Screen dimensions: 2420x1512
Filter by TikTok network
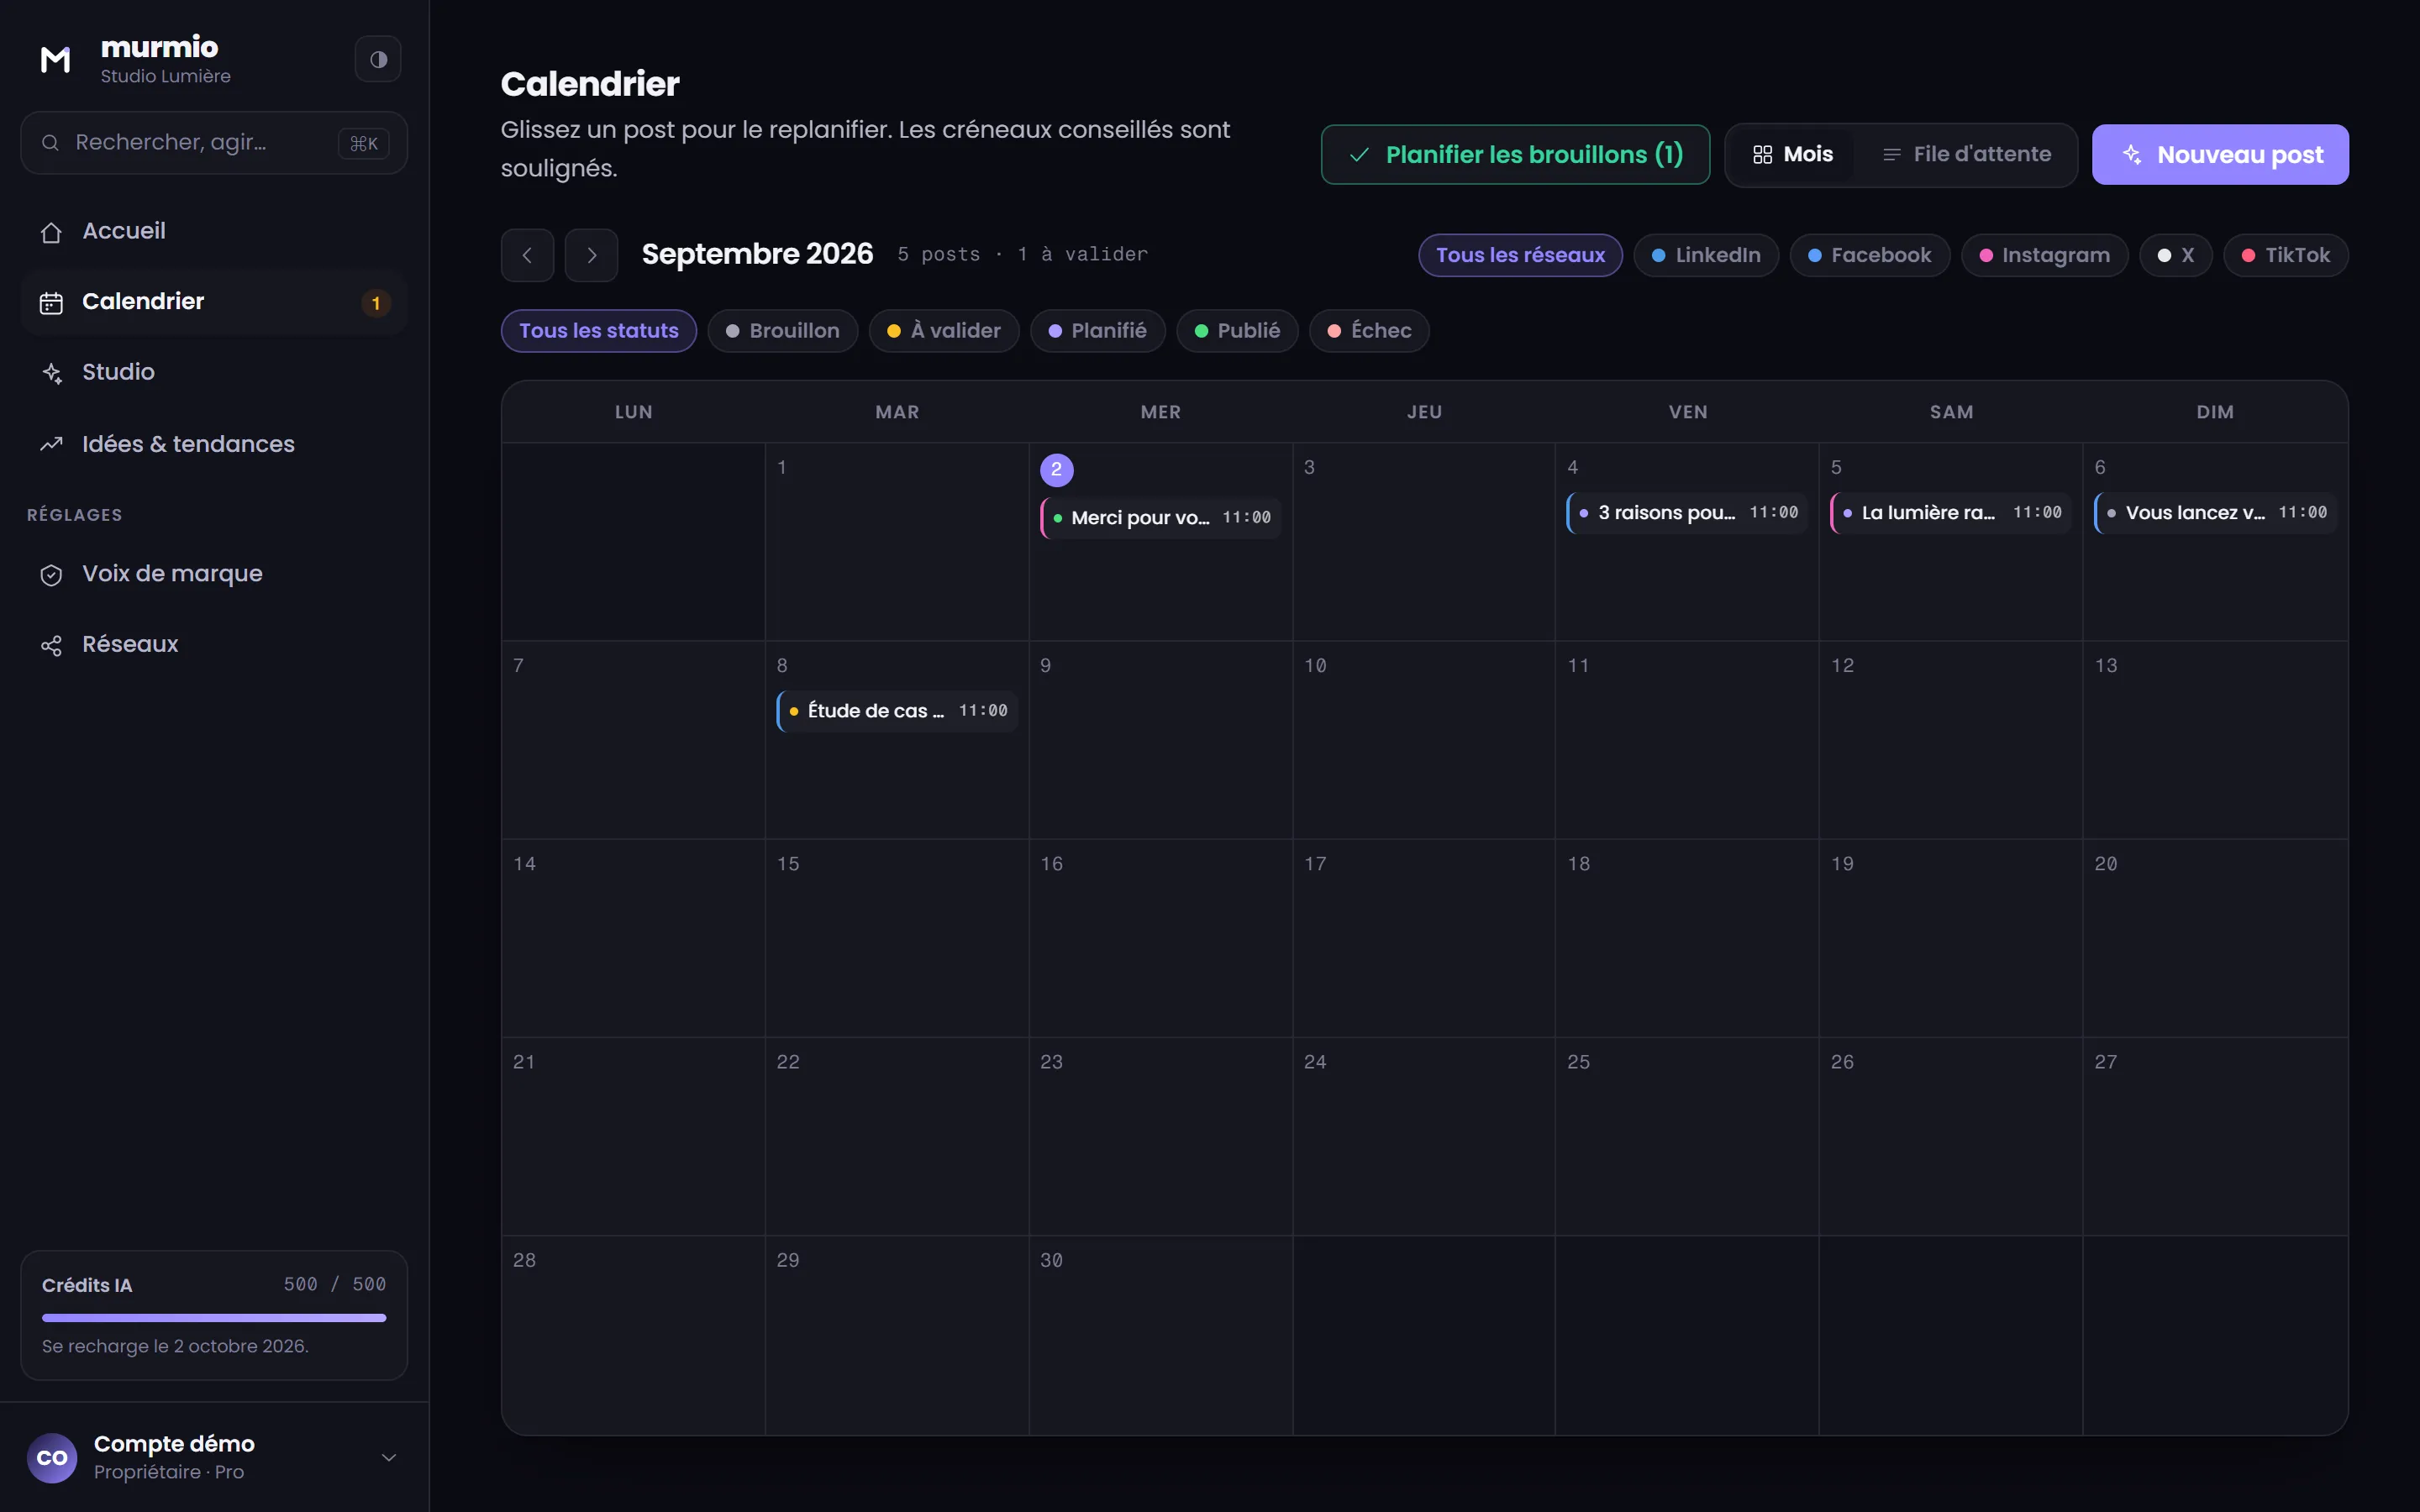pyautogui.click(x=2285, y=256)
